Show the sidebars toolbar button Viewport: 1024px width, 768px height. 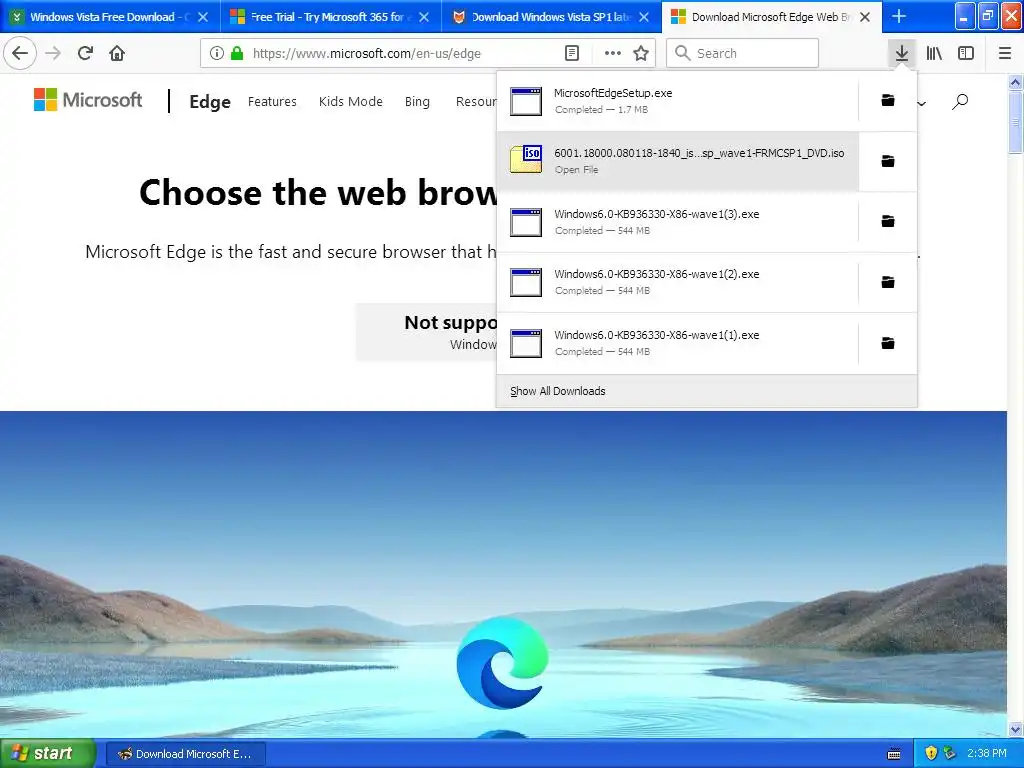click(x=966, y=53)
